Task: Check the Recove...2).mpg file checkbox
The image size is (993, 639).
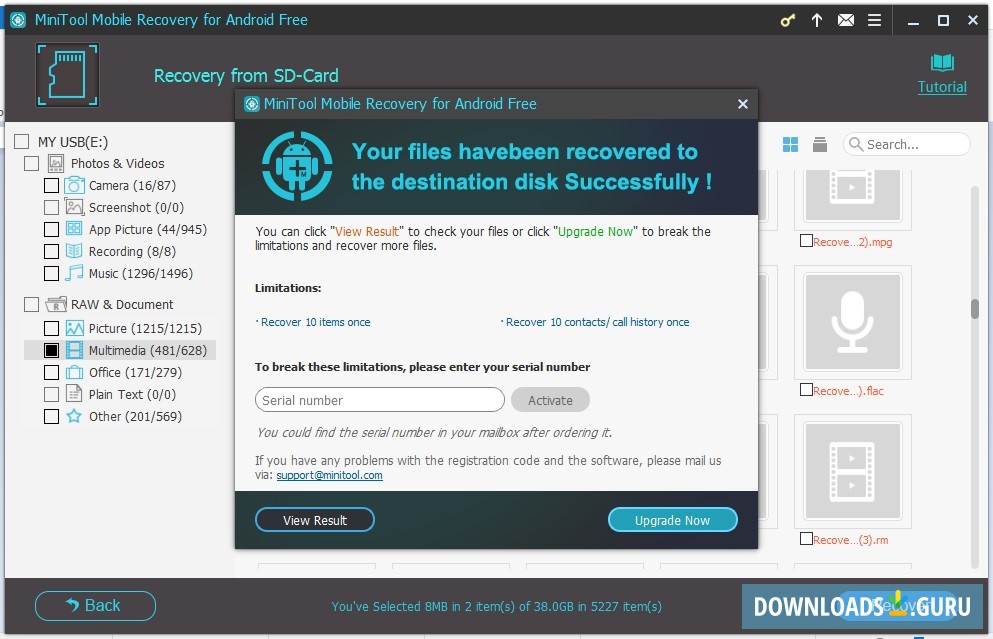Action: click(806, 241)
